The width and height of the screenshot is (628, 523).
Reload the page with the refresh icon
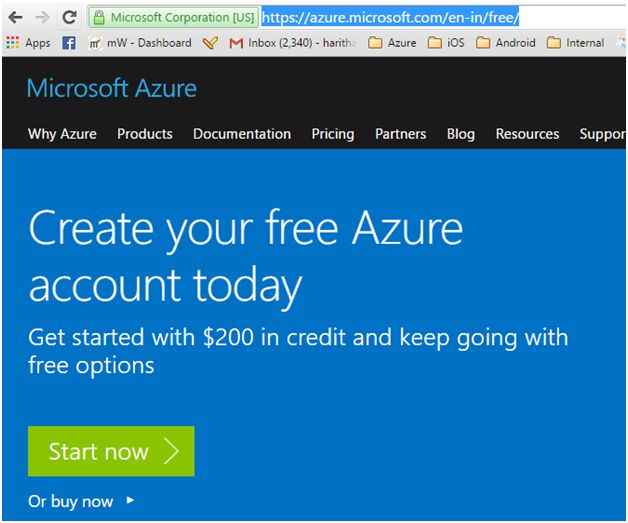click(x=69, y=17)
